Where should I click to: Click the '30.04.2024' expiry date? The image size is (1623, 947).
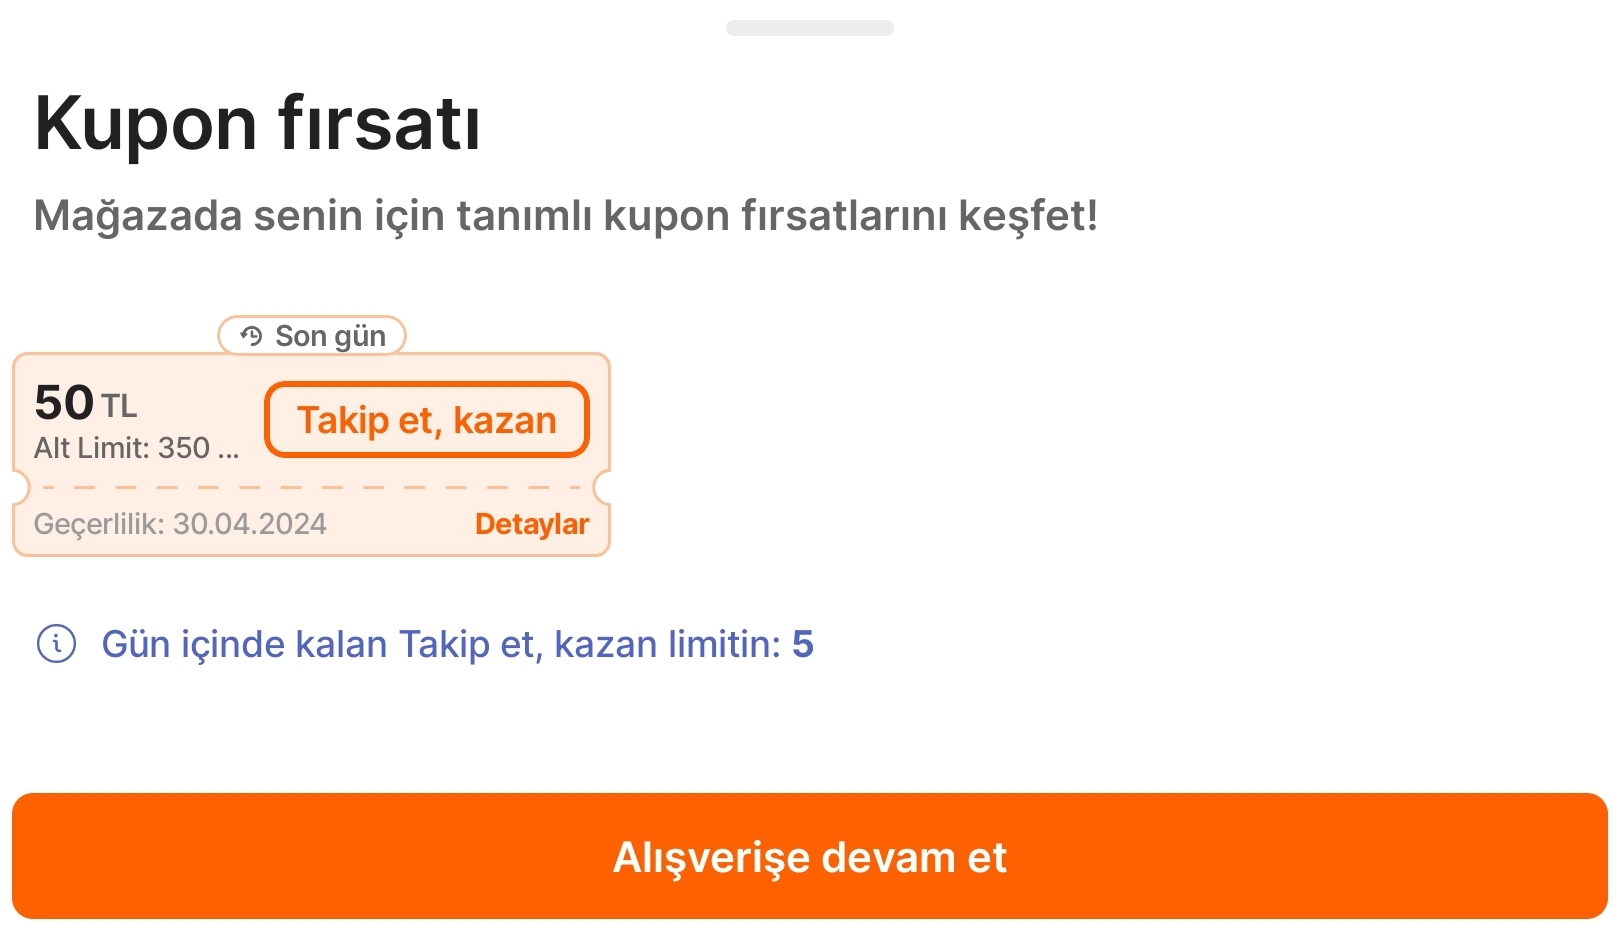[250, 524]
